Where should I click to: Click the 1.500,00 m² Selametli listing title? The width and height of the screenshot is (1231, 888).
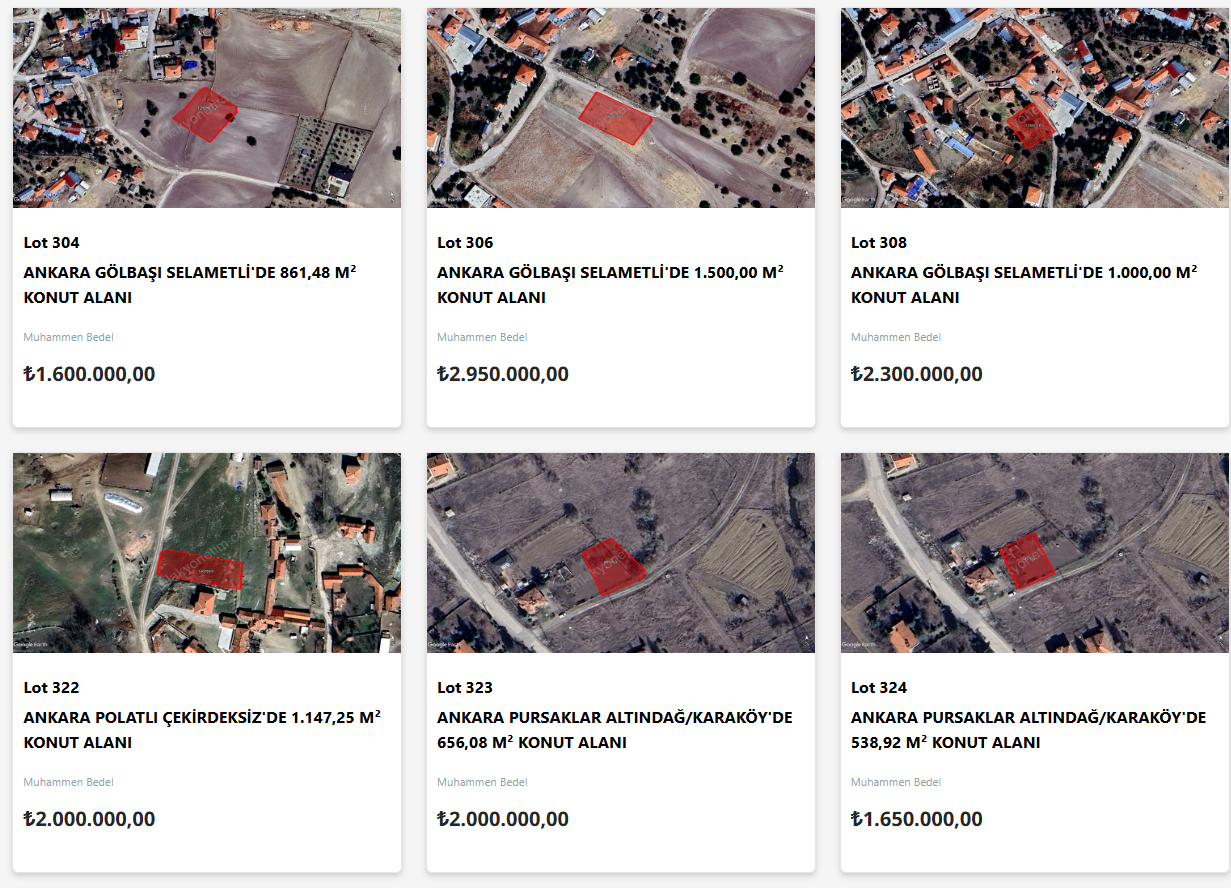click(610, 284)
